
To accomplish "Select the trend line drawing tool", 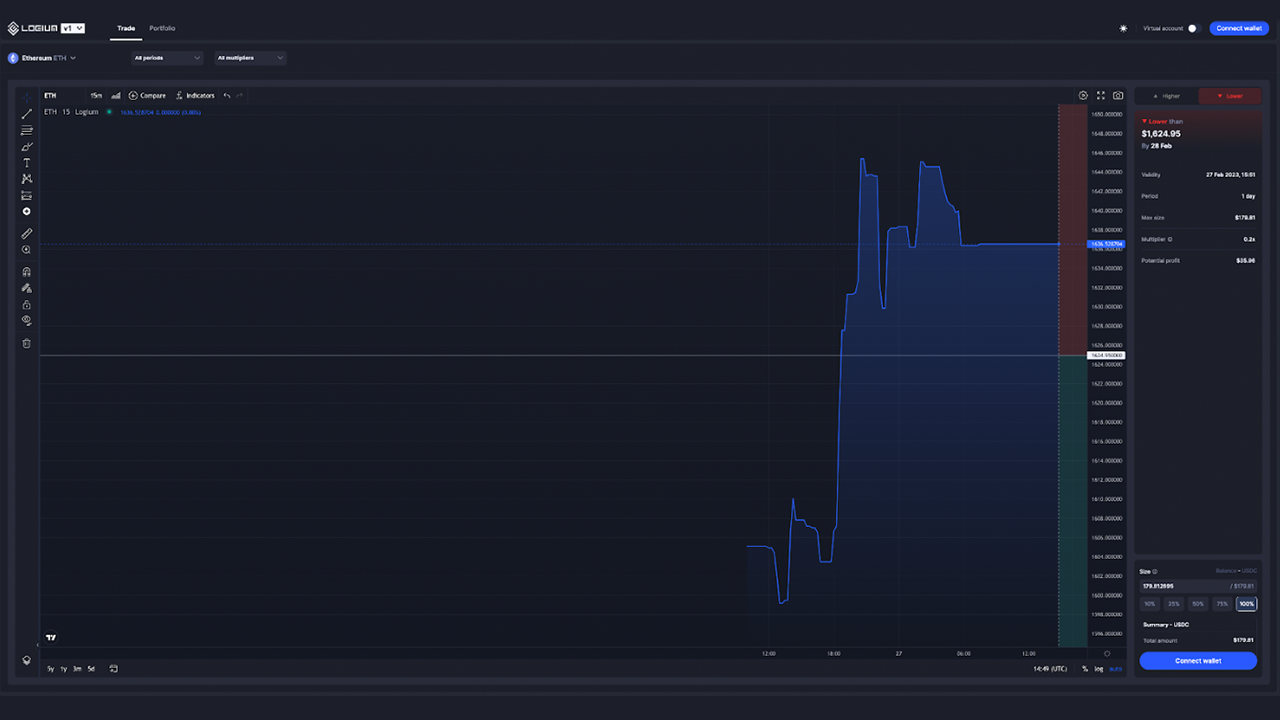I will [x=27, y=114].
